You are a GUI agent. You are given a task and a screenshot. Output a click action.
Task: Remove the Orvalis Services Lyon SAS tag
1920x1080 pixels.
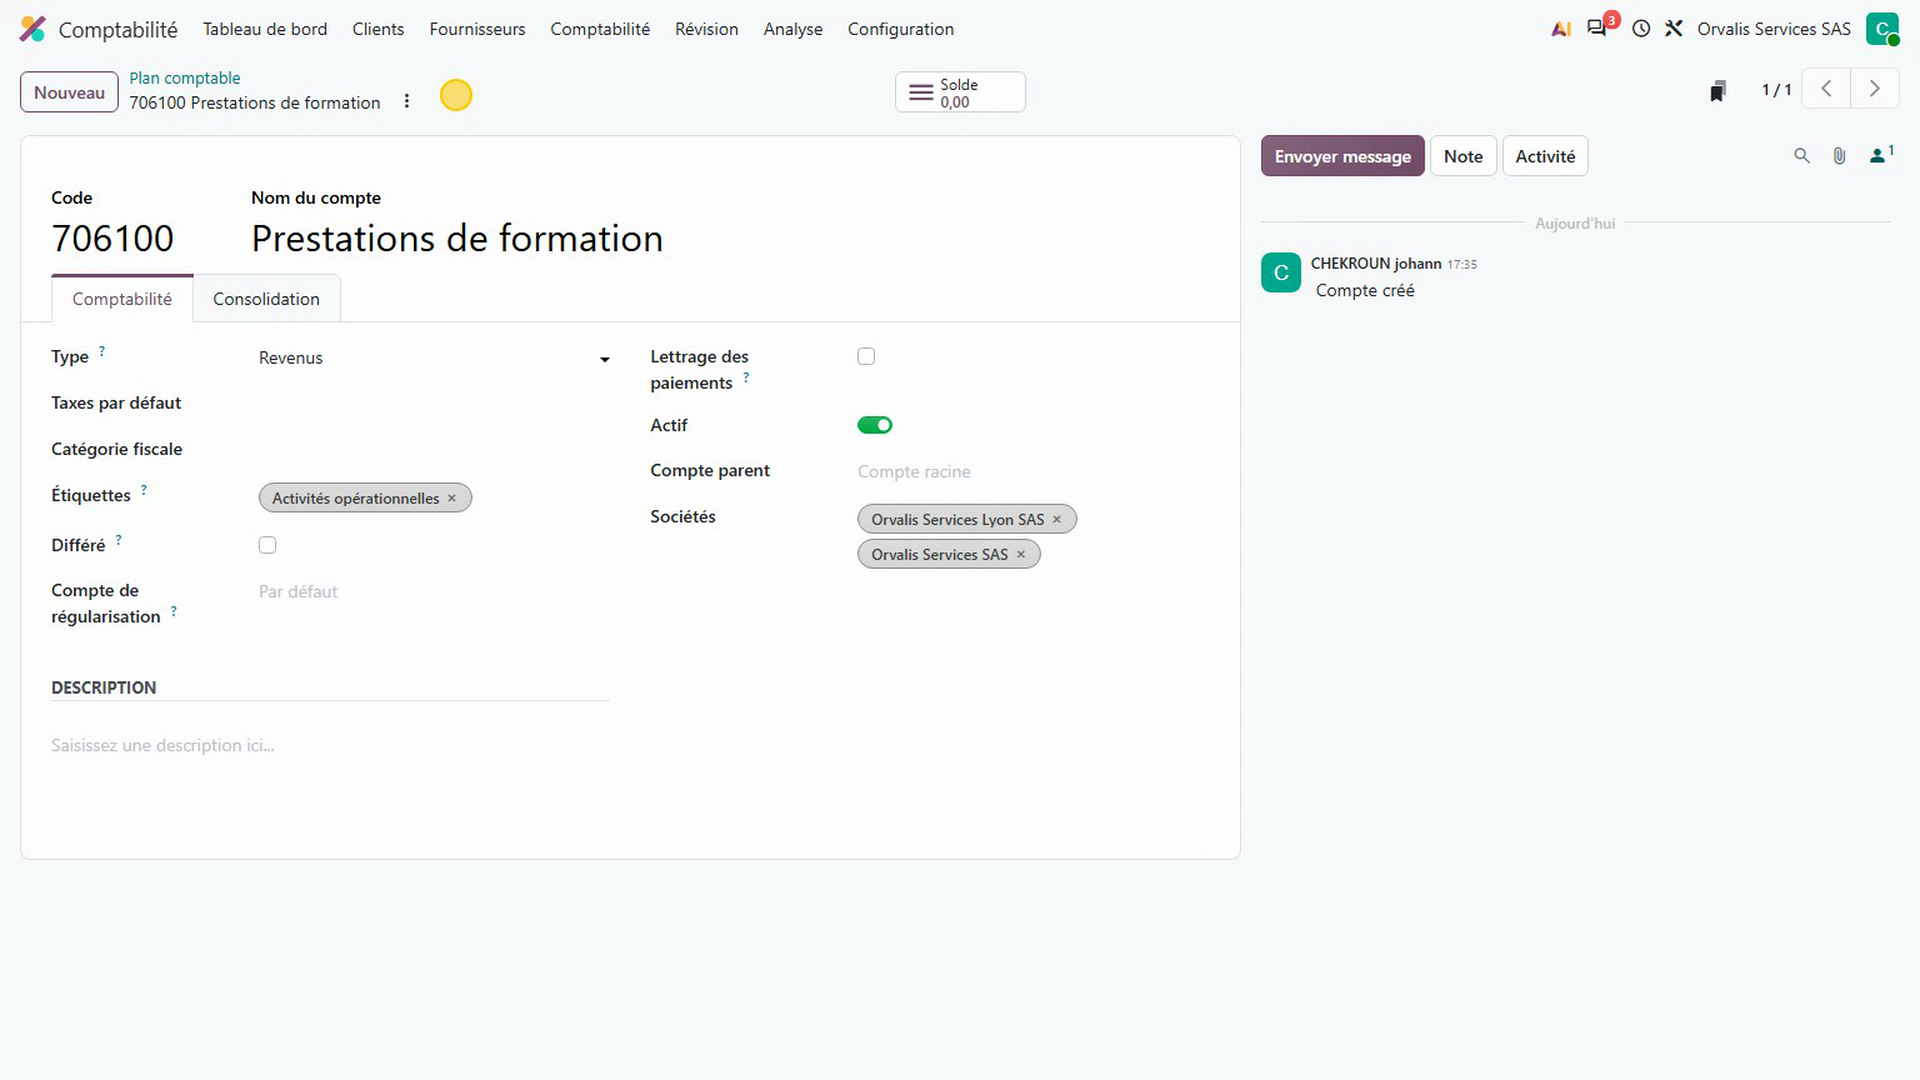1057,519
